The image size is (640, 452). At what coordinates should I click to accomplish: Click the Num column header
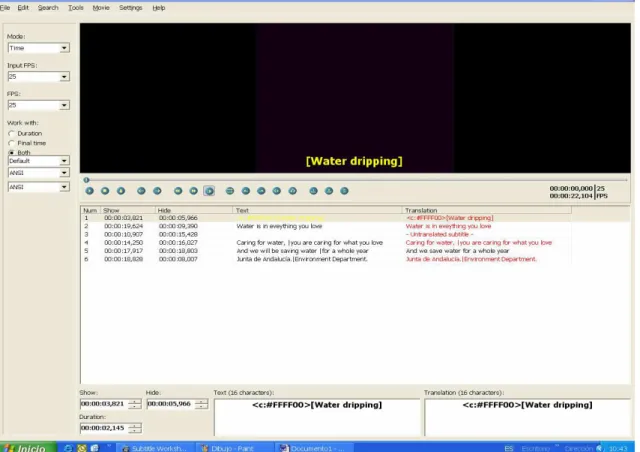click(90, 210)
